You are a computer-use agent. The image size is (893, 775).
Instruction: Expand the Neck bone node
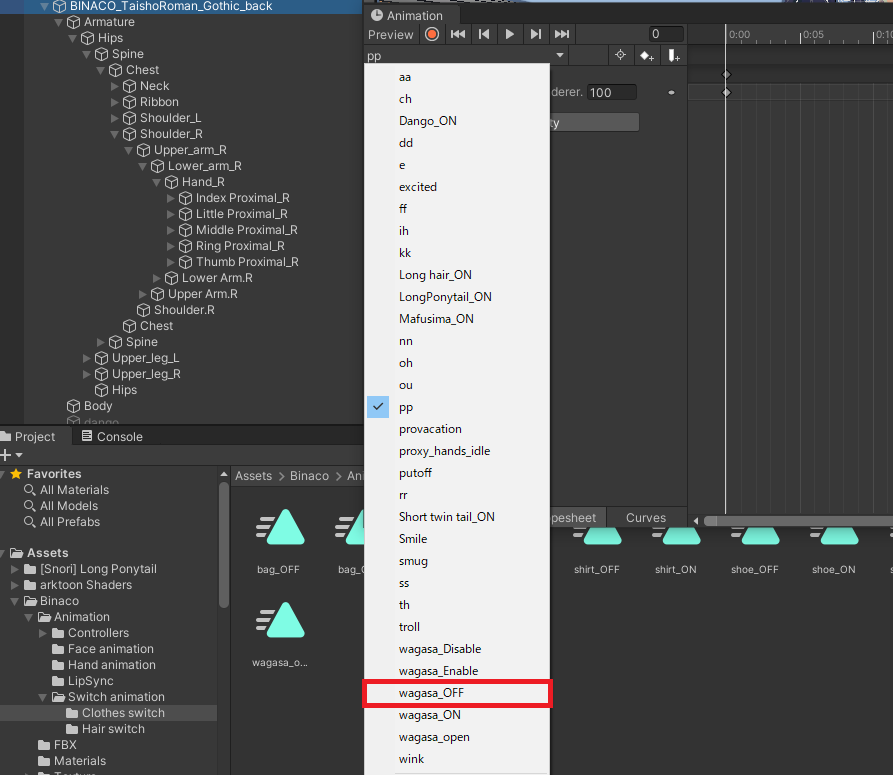click(114, 86)
